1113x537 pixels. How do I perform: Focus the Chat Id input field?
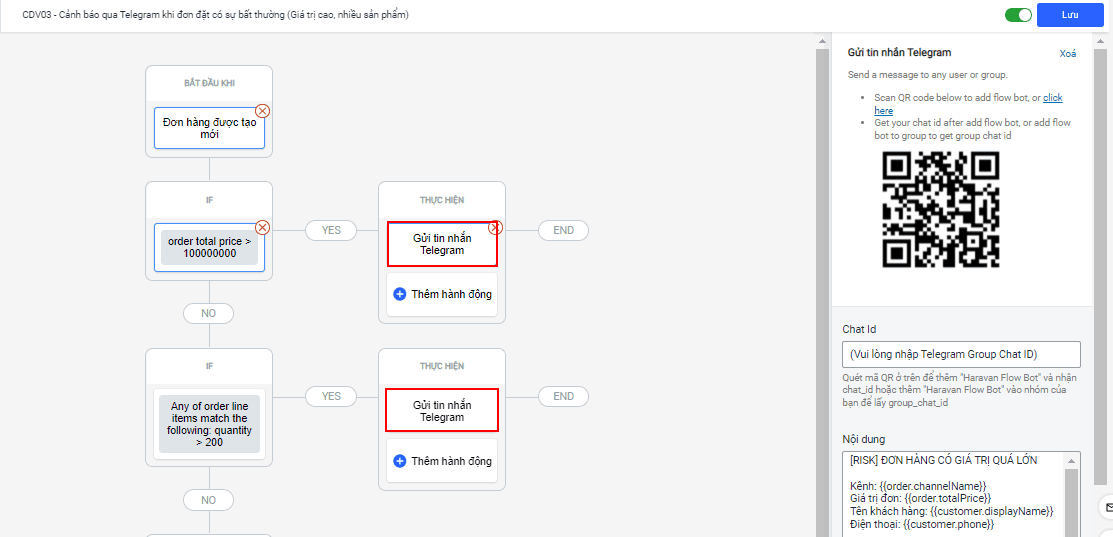tap(960, 354)
